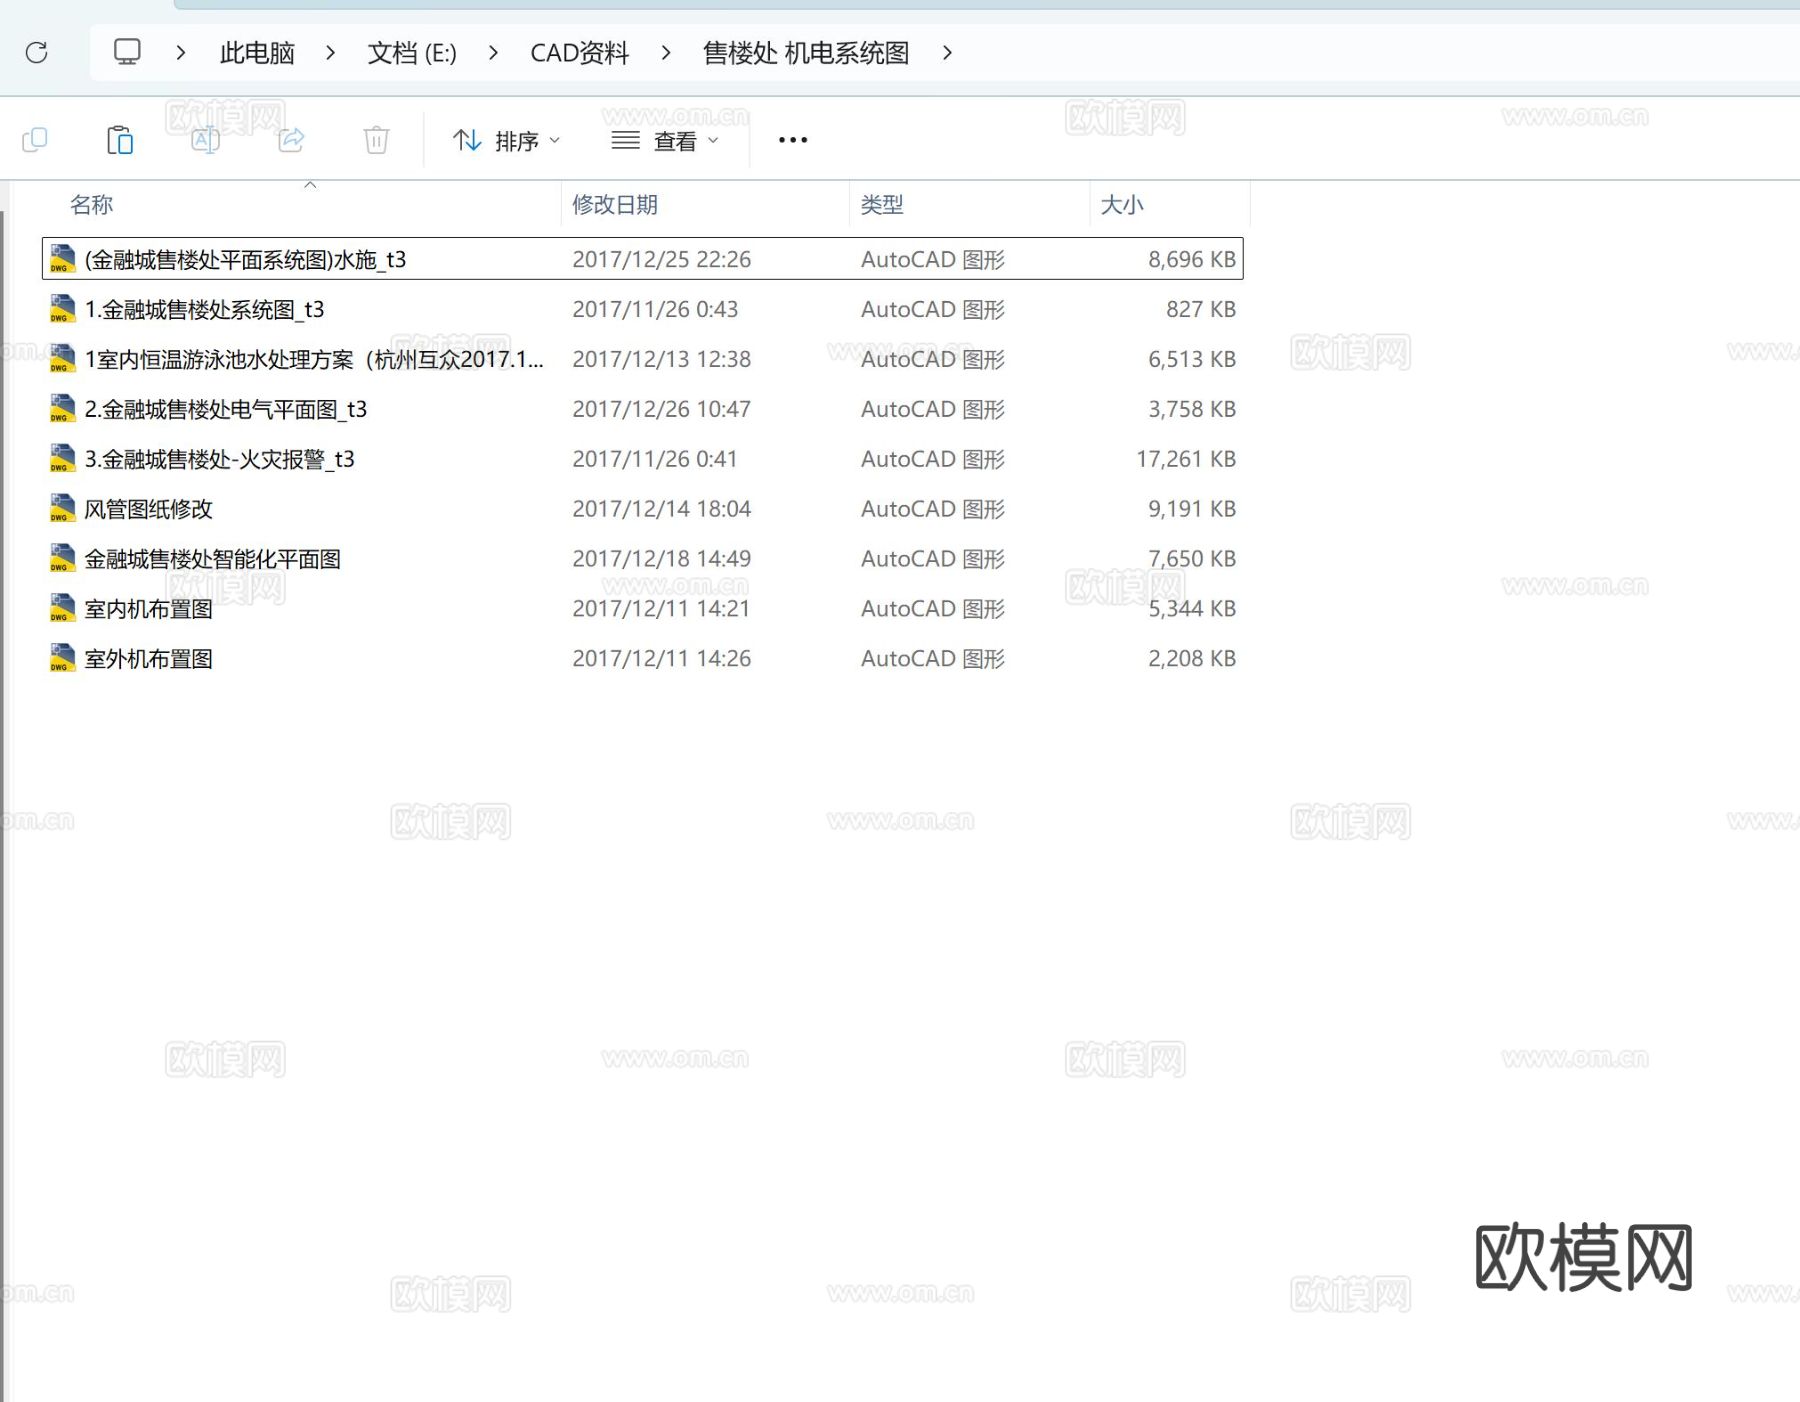The width and height of the screenshot is (1800, 1402).
Task: Sort by the 修改日期 column header
Action: pyautogui.click(x=615, y=205)
